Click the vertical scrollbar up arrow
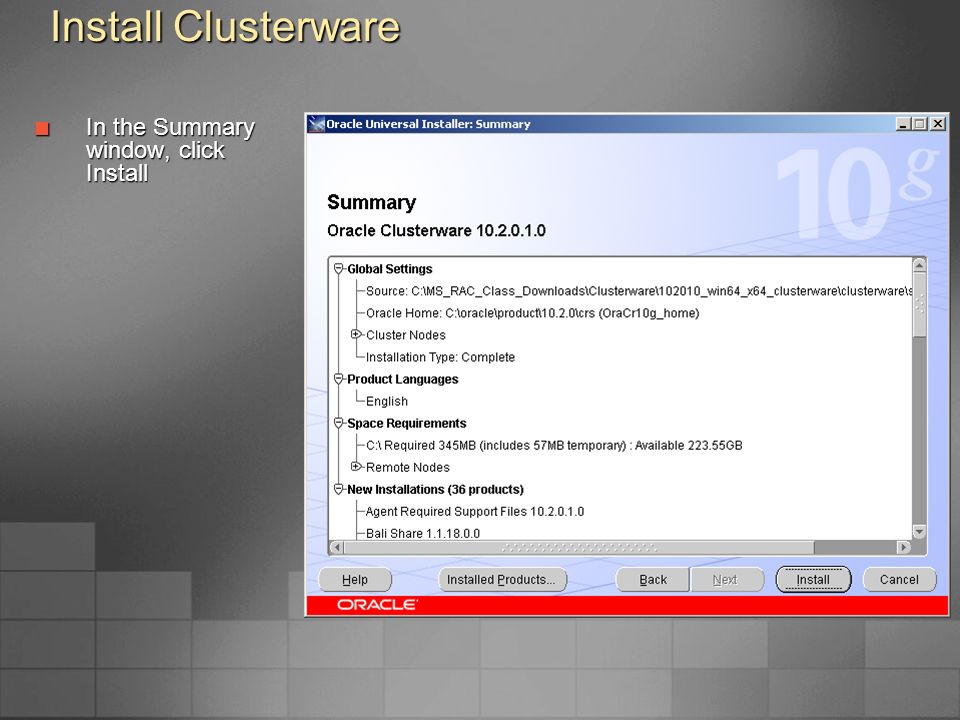This screenshot has width=960, height=720. (919, 265)
